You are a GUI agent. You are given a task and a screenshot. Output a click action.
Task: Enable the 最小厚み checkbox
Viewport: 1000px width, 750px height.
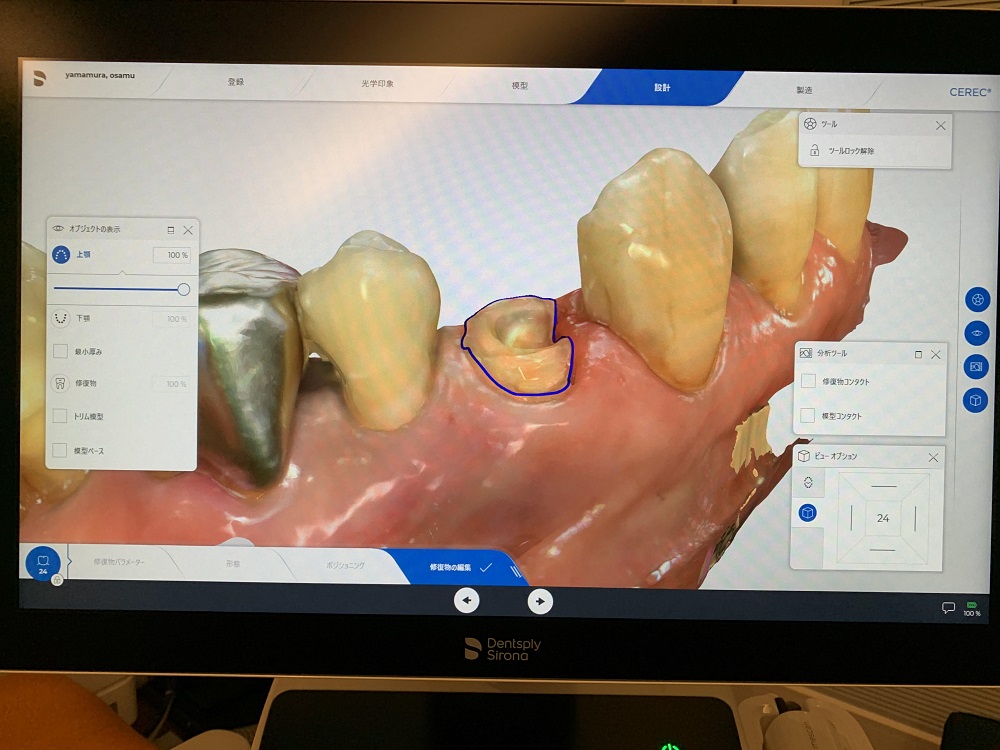coord(61,351)
